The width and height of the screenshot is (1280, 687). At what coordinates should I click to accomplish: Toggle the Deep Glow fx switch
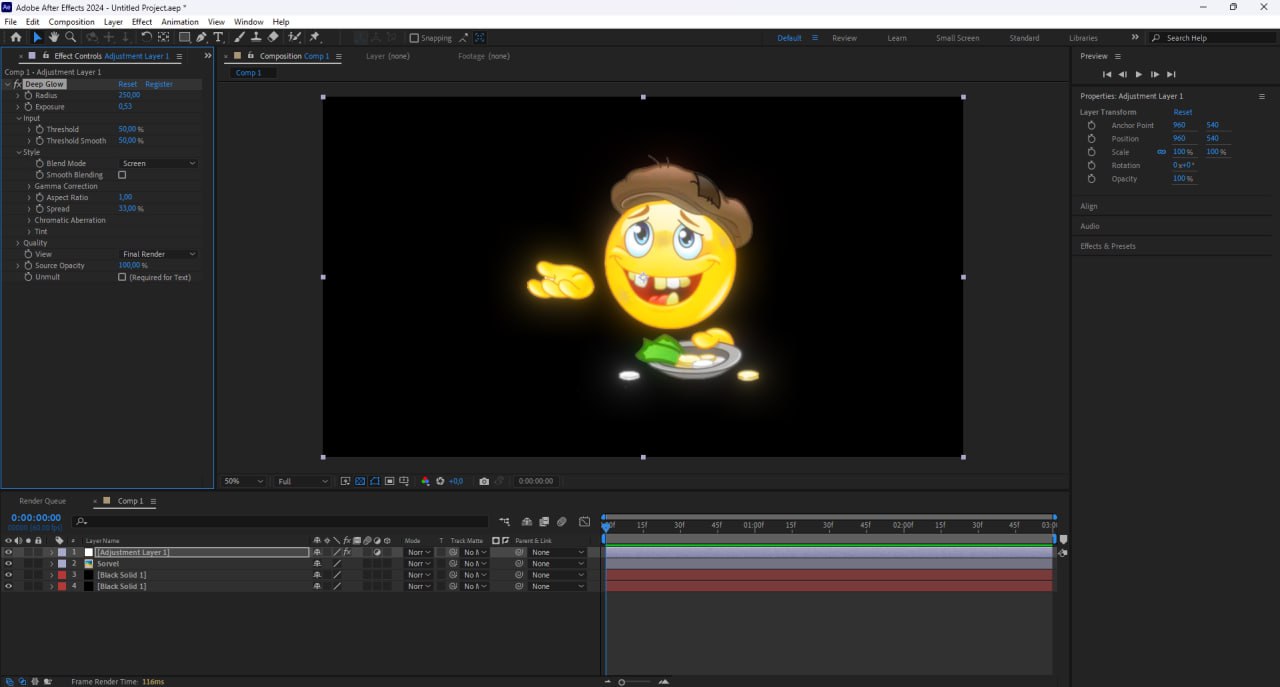(x=18, y=84)
